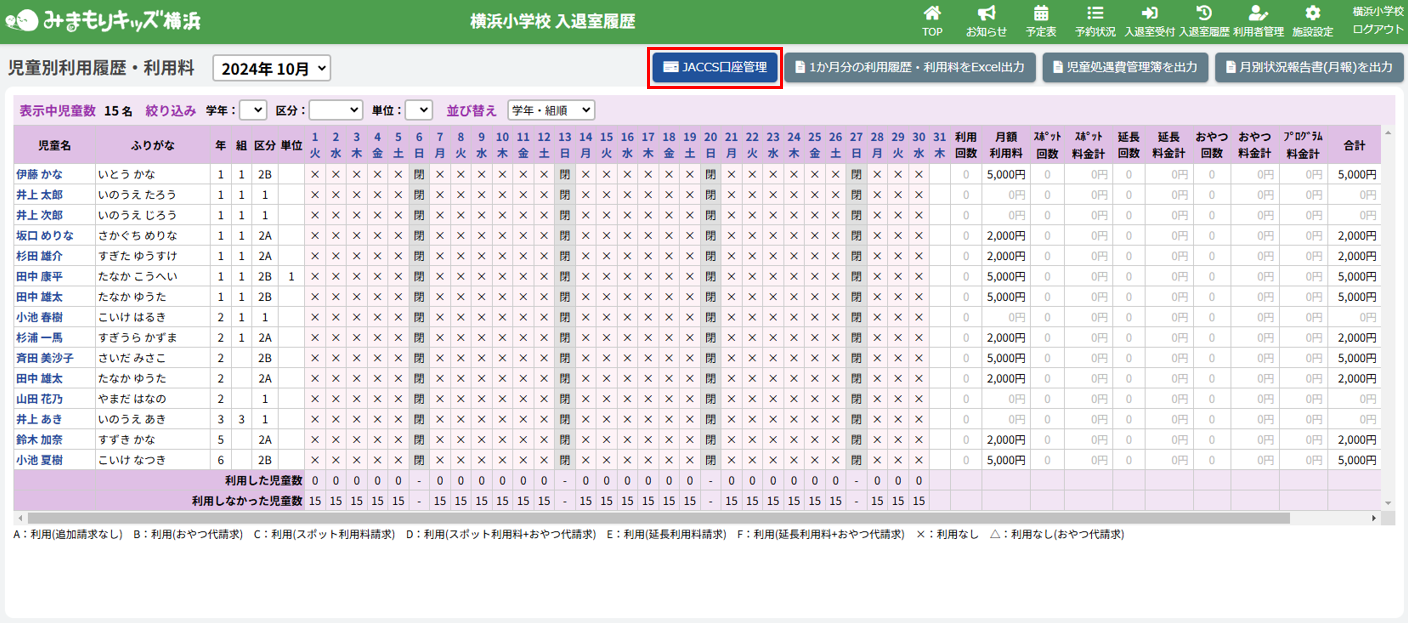1408x623 pixels.
Task: Click the 入退室履歴 history icon
Action: [x=1204, y=14]
